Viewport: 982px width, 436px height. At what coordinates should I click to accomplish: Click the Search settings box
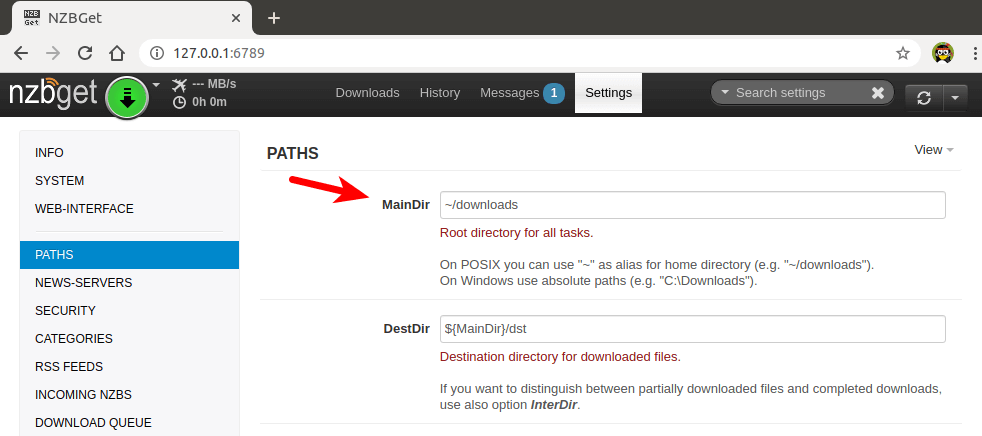[795, 93]
